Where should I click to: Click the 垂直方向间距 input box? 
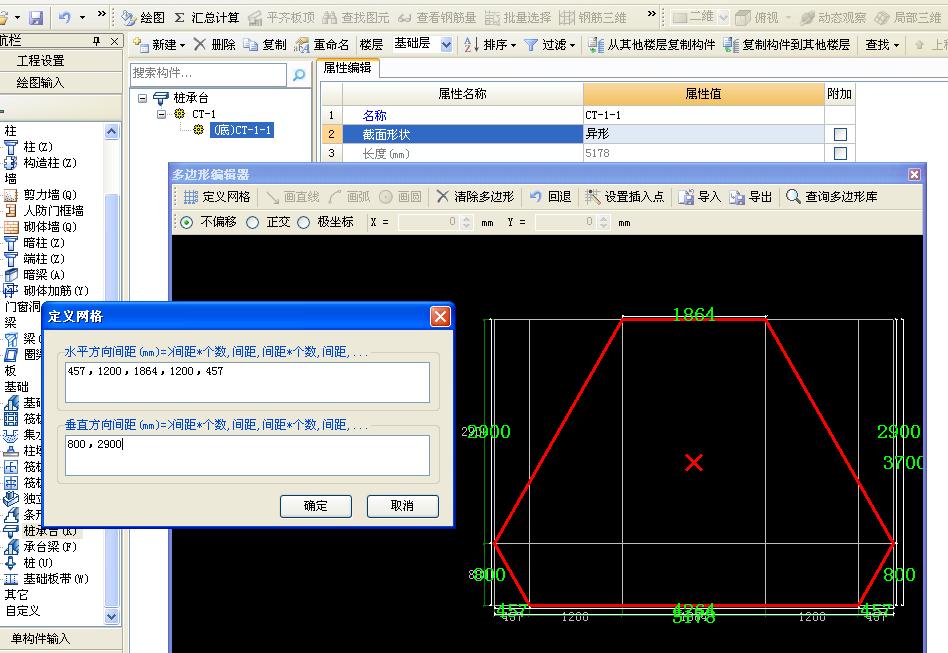[x=247, y=455]
